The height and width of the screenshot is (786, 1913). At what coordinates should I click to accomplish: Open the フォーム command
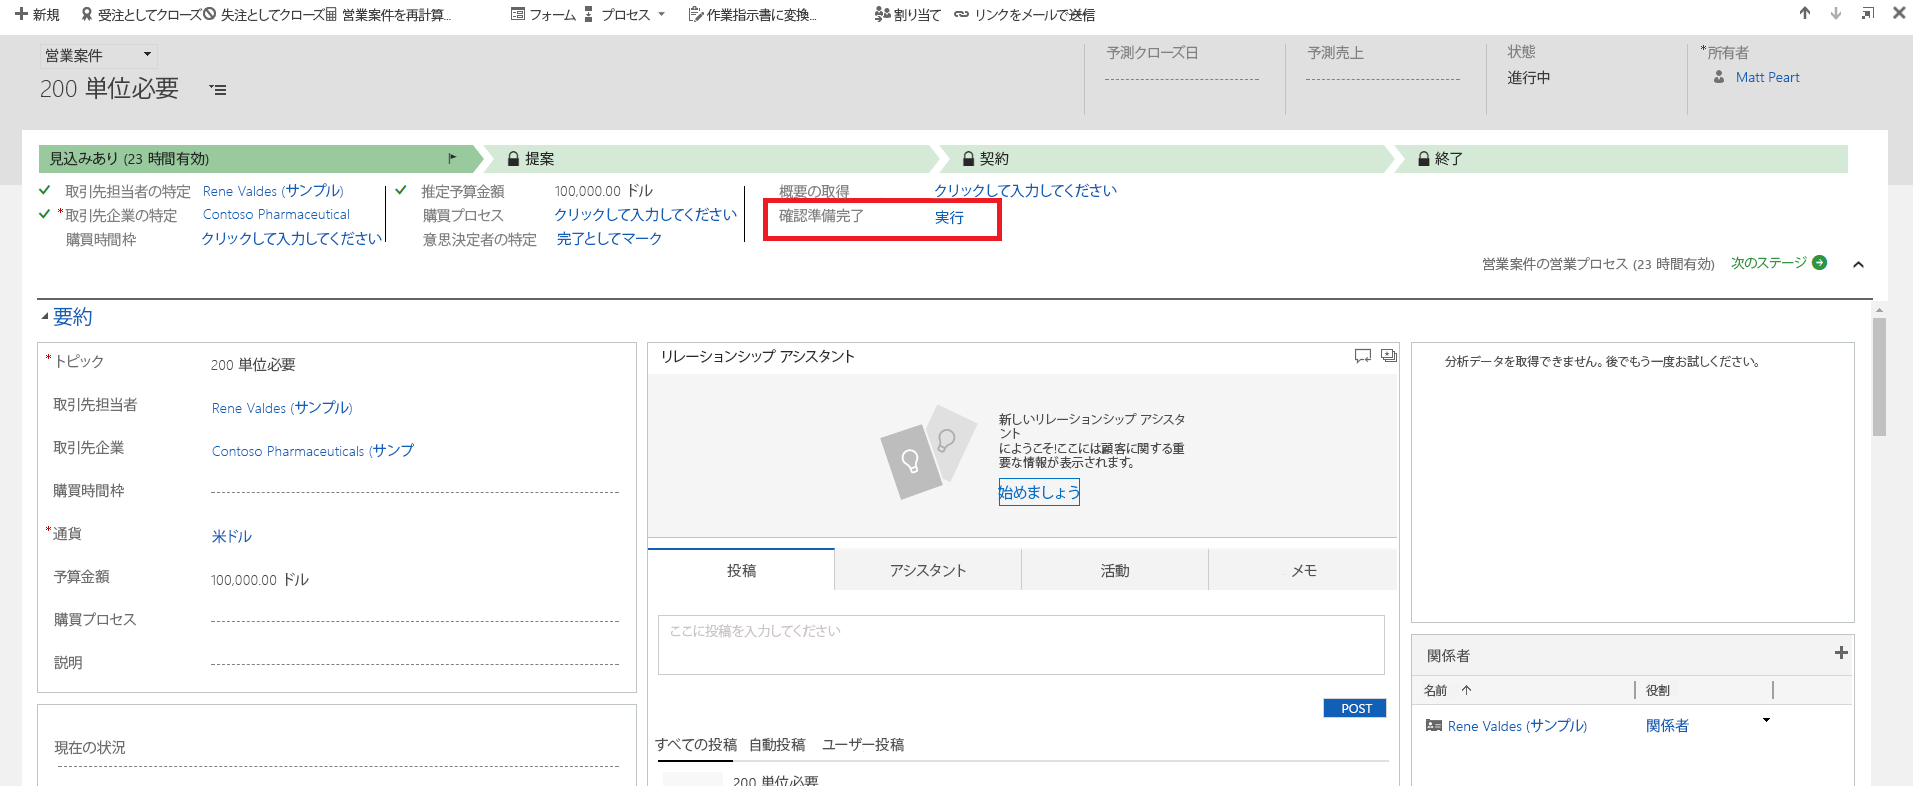point(543,15)
